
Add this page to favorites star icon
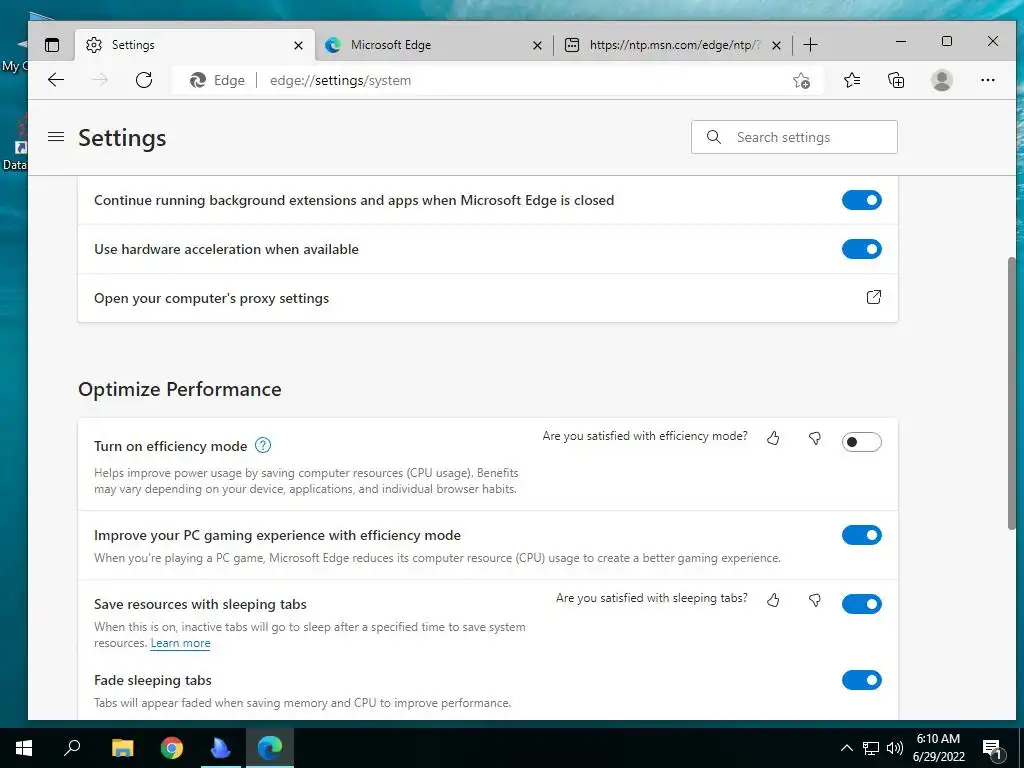[801, 80]
